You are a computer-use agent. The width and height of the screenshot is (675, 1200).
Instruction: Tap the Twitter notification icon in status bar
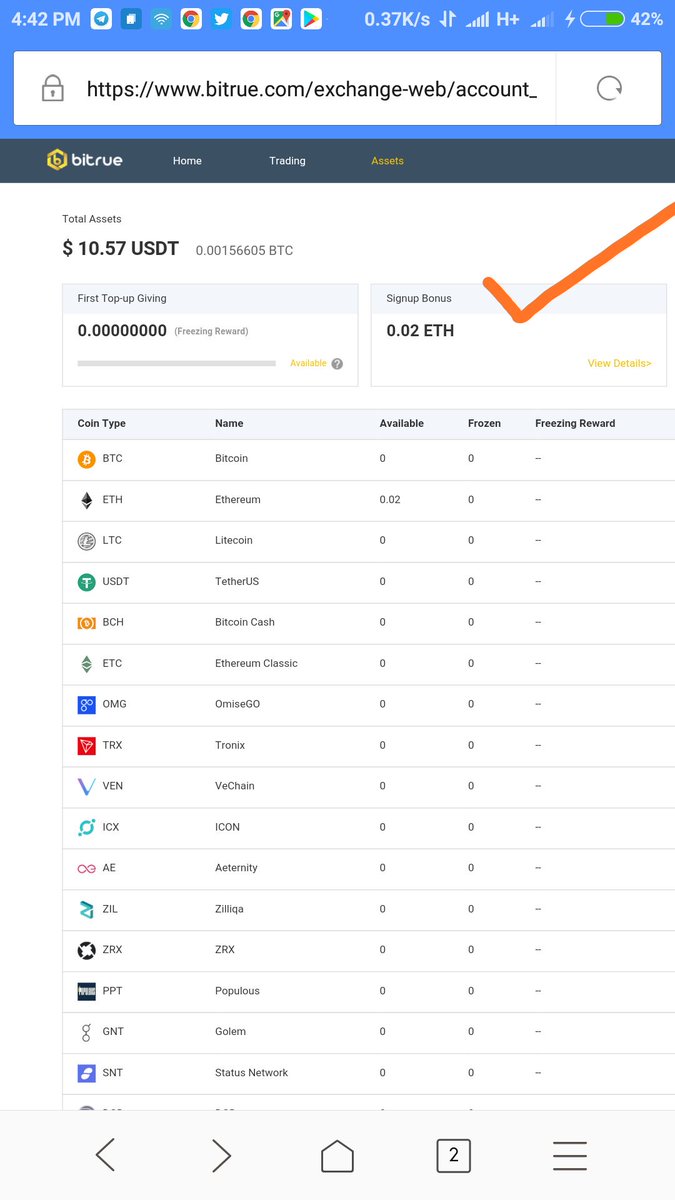(x=221, y=19)
